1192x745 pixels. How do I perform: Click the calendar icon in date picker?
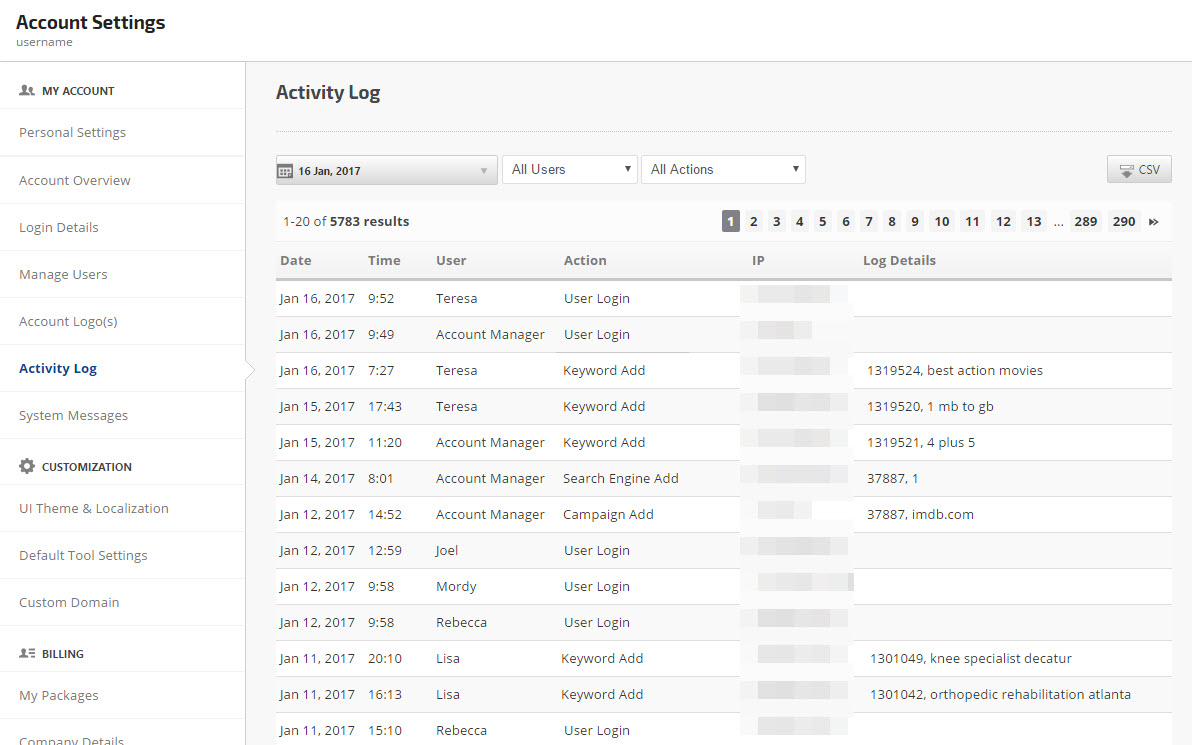click(x=285, y=171)
